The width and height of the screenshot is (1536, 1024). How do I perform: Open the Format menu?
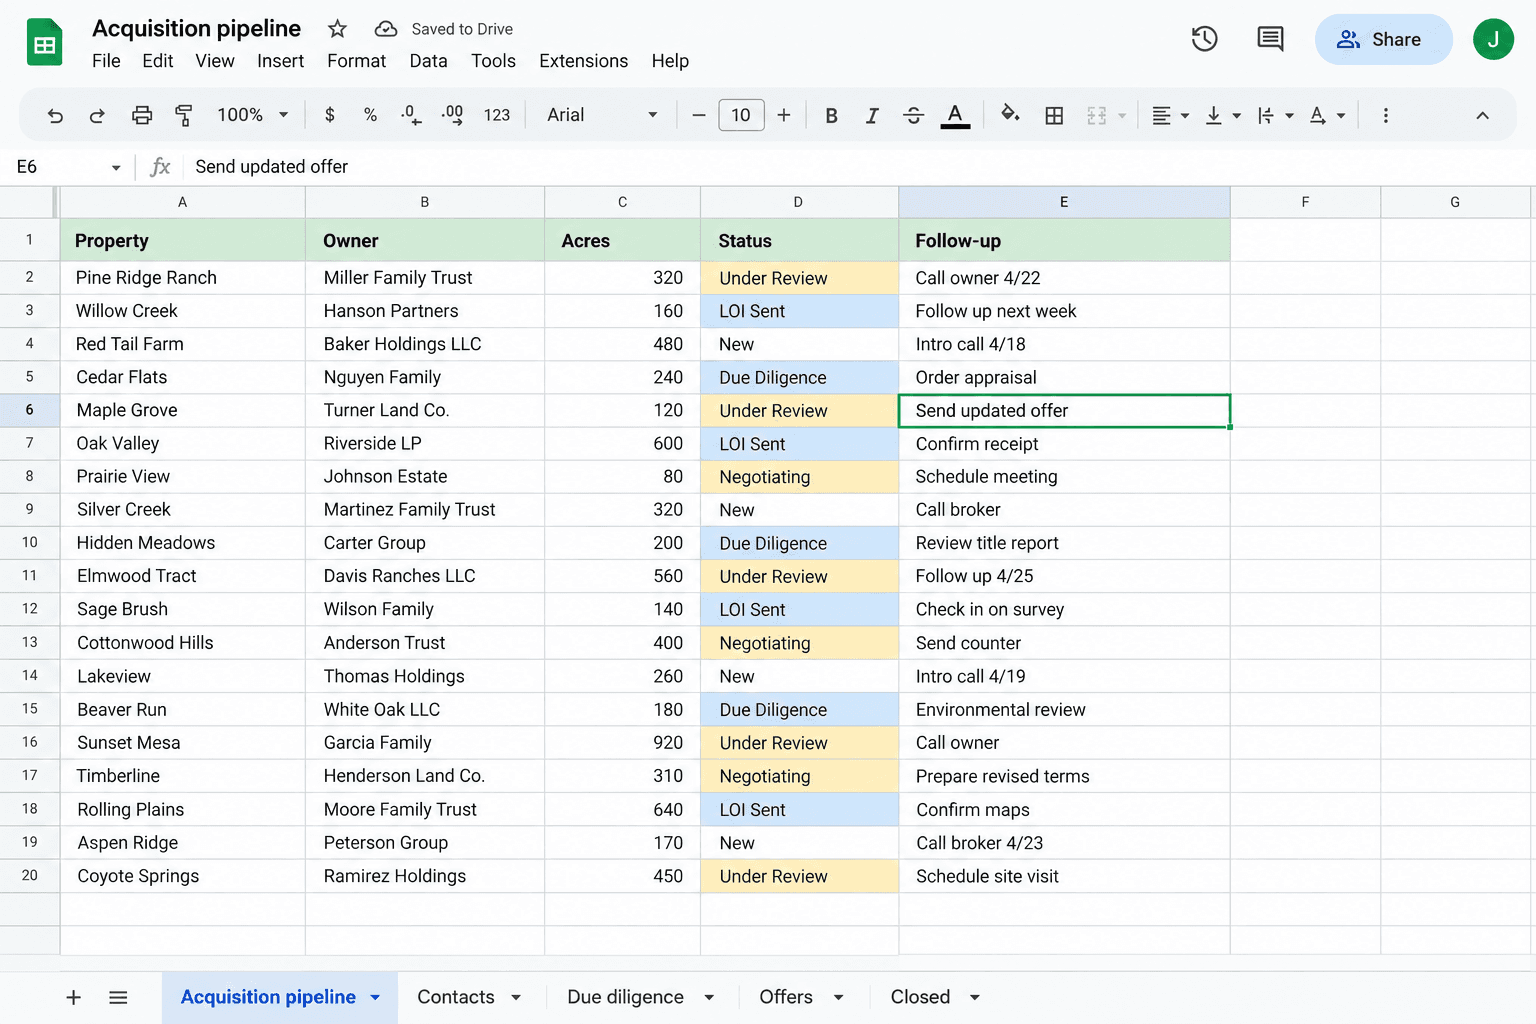click(x=356, y=61)
